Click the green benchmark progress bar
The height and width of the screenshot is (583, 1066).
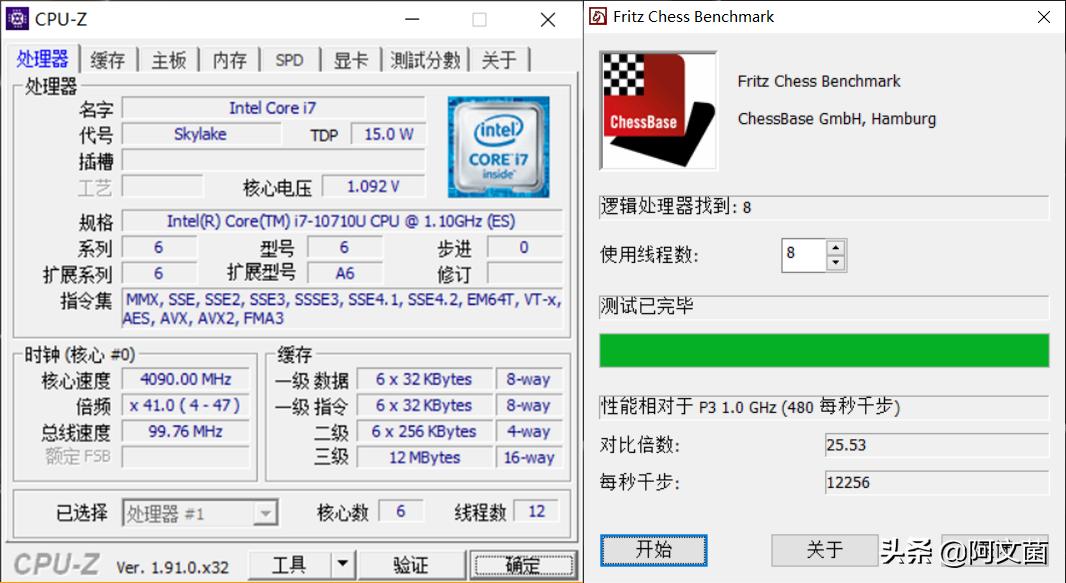pos(823,352)
